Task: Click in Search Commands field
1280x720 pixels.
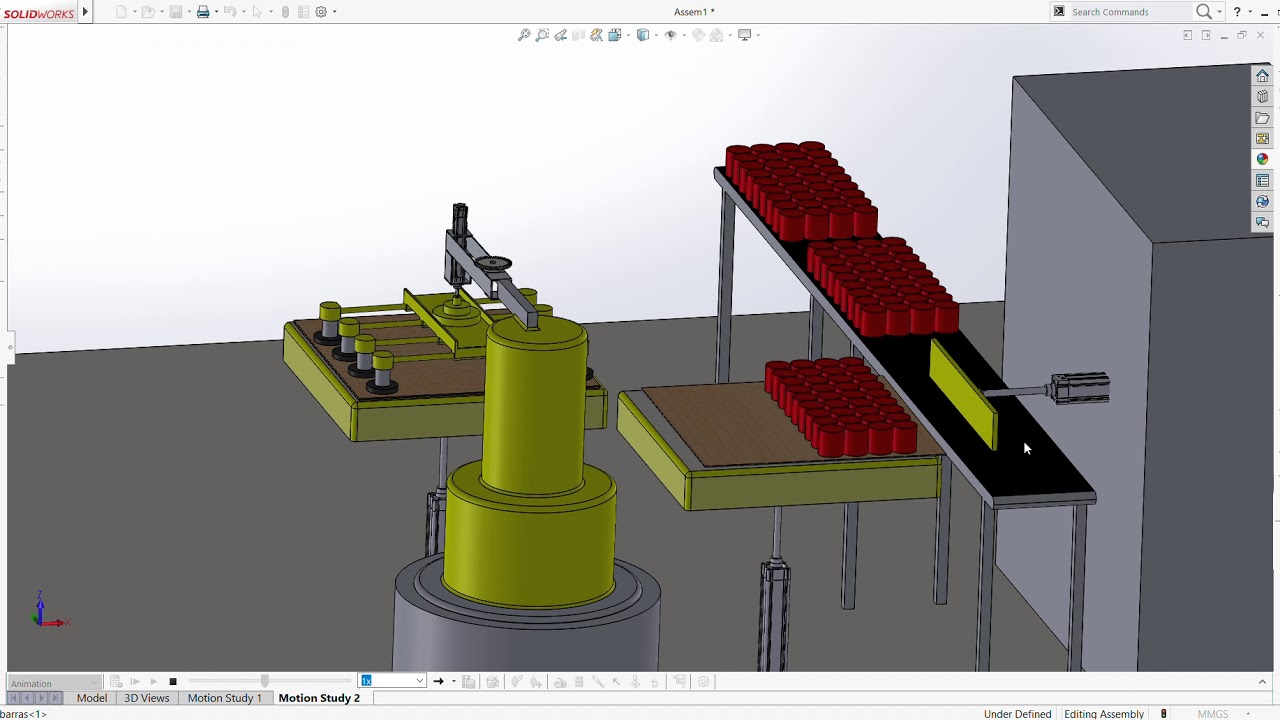Action: (x=1130, y=12)
